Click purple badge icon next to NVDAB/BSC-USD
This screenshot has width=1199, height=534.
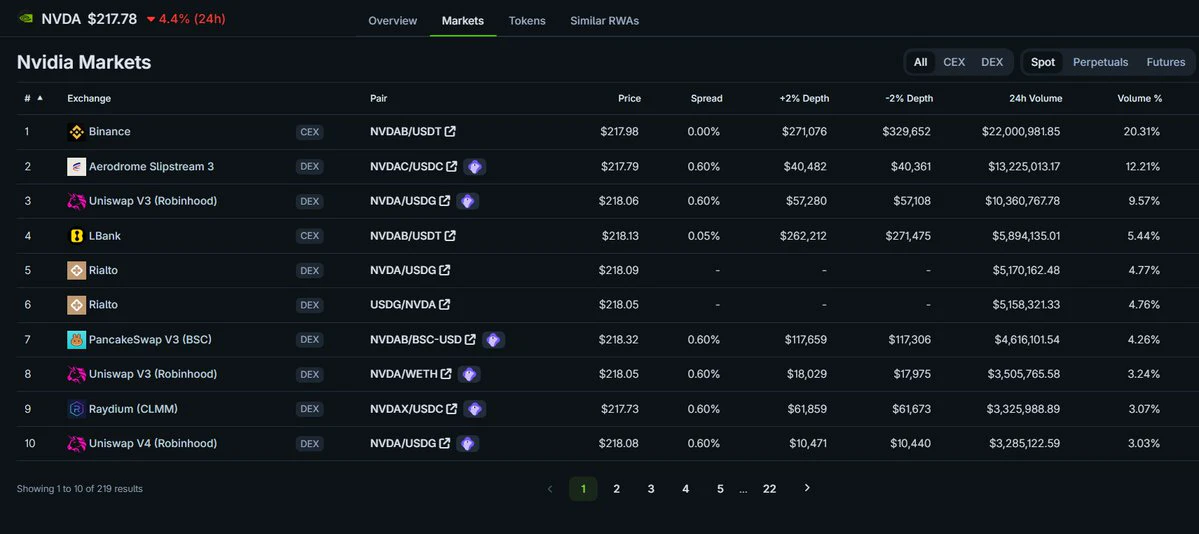pyautogui.click(x=493, y=340)
